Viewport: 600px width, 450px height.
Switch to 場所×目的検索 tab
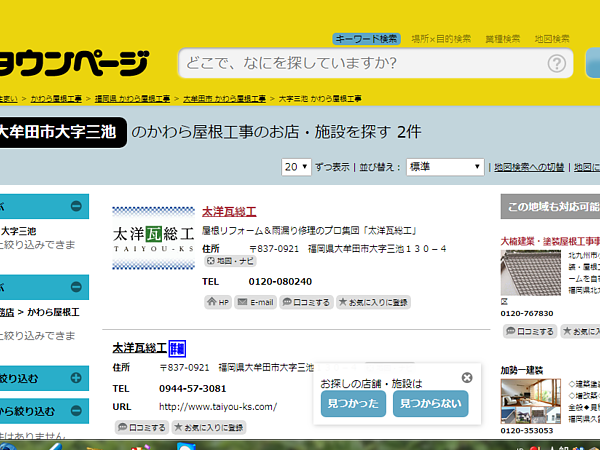click(441, 39)
